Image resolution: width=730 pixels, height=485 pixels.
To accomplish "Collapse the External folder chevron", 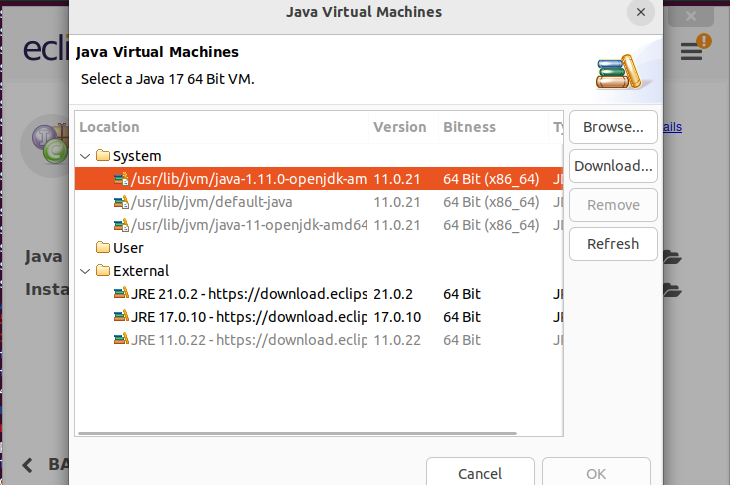I will [85, 271].
